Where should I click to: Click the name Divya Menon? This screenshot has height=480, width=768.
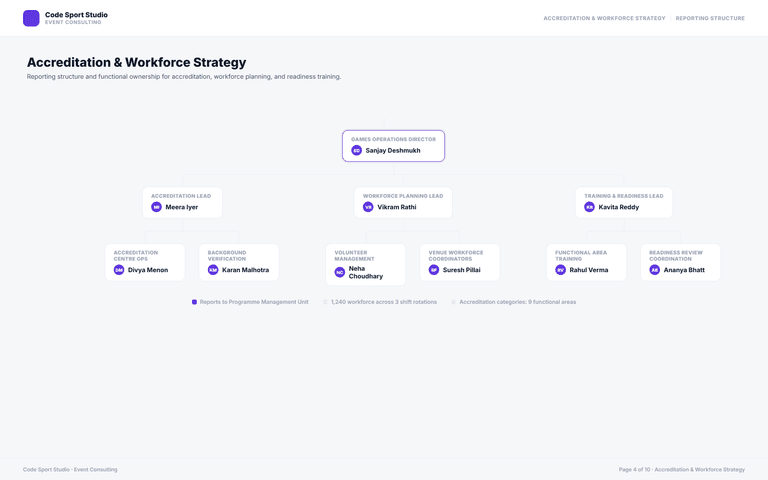pyautogui.click(x=148, y=270)
